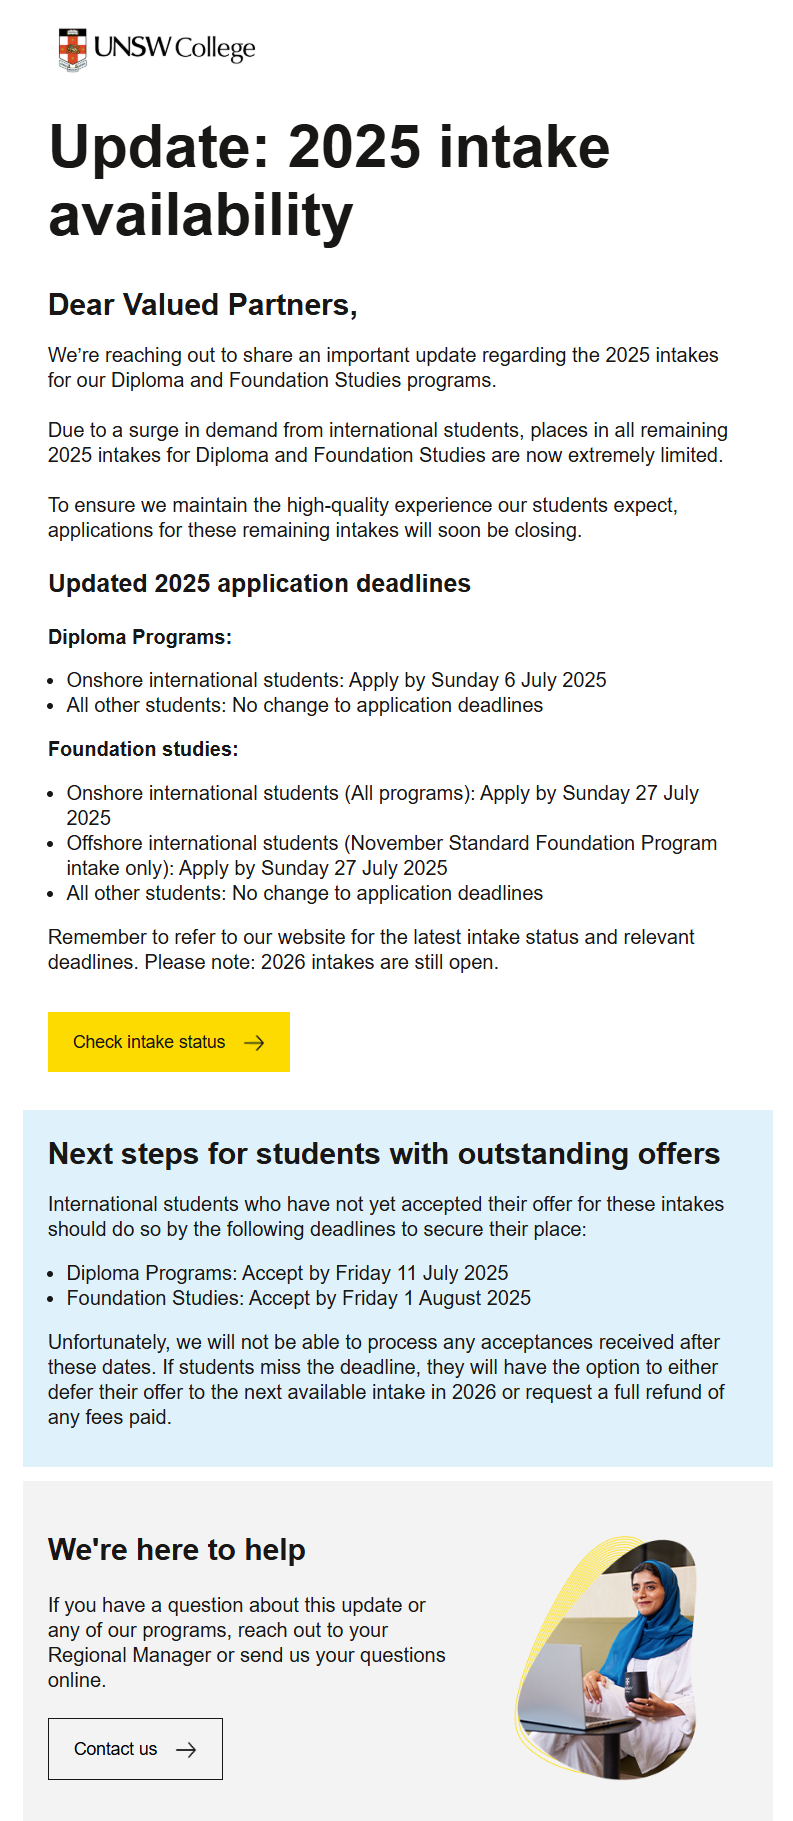Click the Onshore Diploma 6 July 2025 bullet
The image size is (793, 1821).
[336, 680]
